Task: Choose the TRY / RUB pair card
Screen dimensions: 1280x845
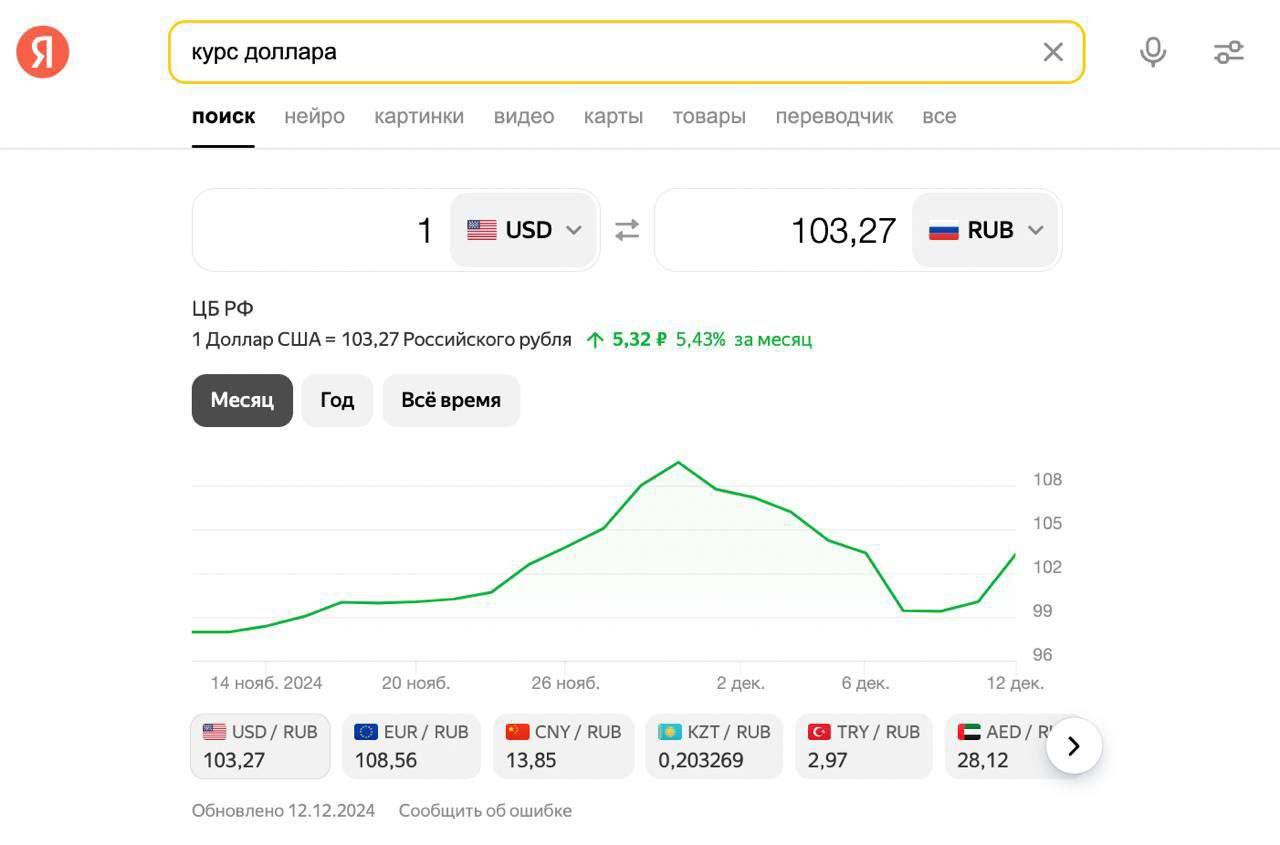Action: pyautogui.click(x=864, y=746)
